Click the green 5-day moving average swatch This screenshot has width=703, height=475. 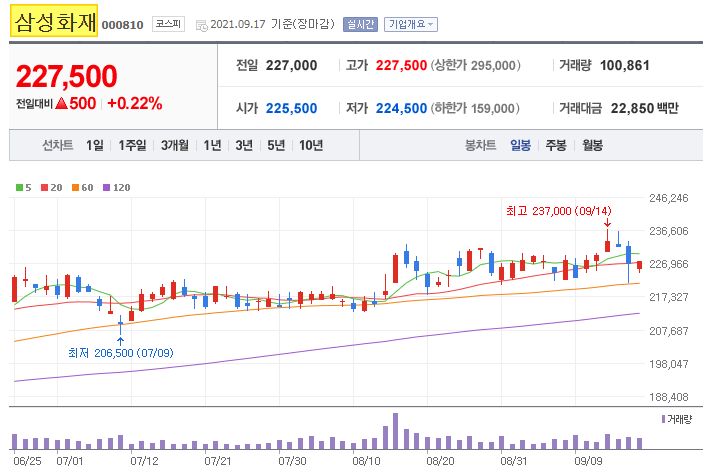[x=19, y=187]
